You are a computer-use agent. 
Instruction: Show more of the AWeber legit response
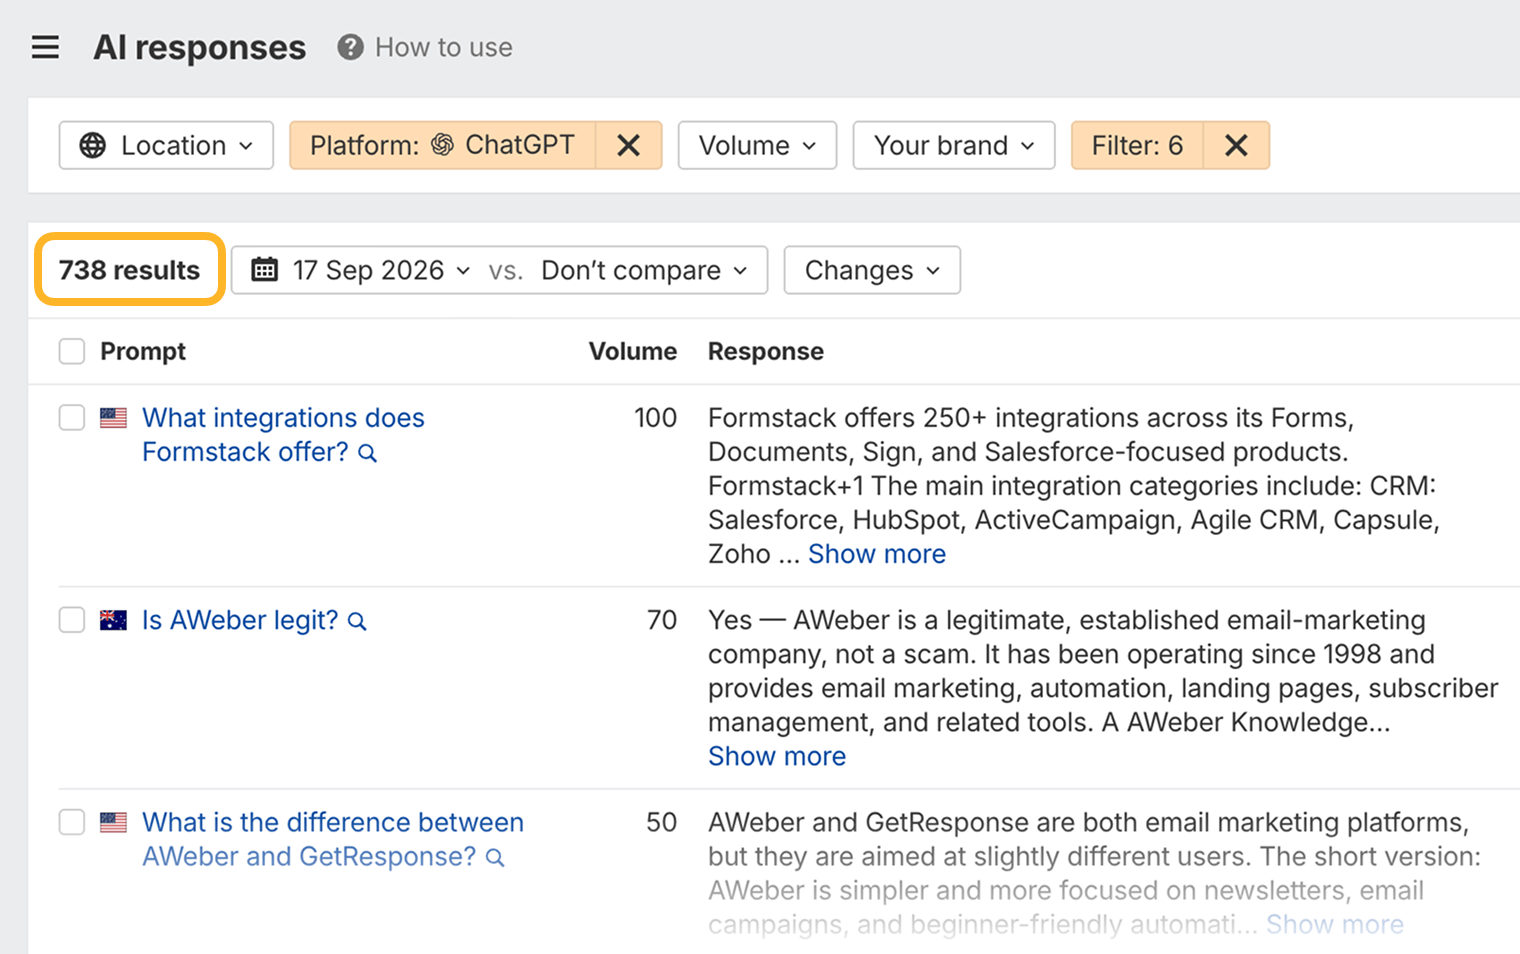pos(777,756)
